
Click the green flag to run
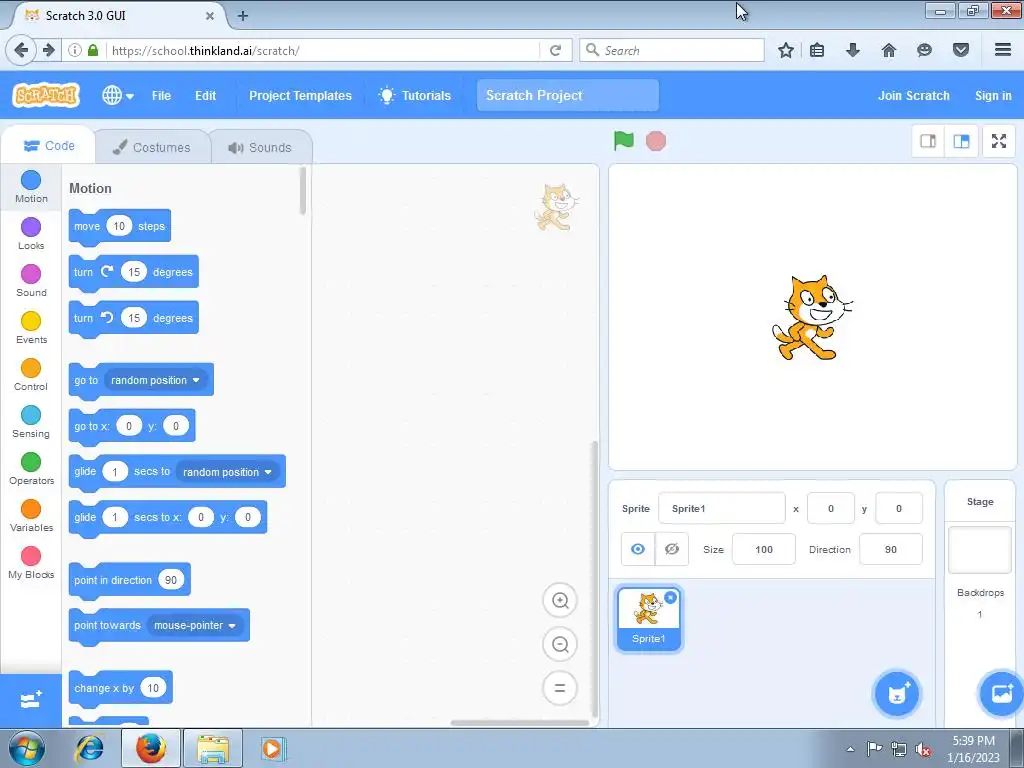pos(624,140)
